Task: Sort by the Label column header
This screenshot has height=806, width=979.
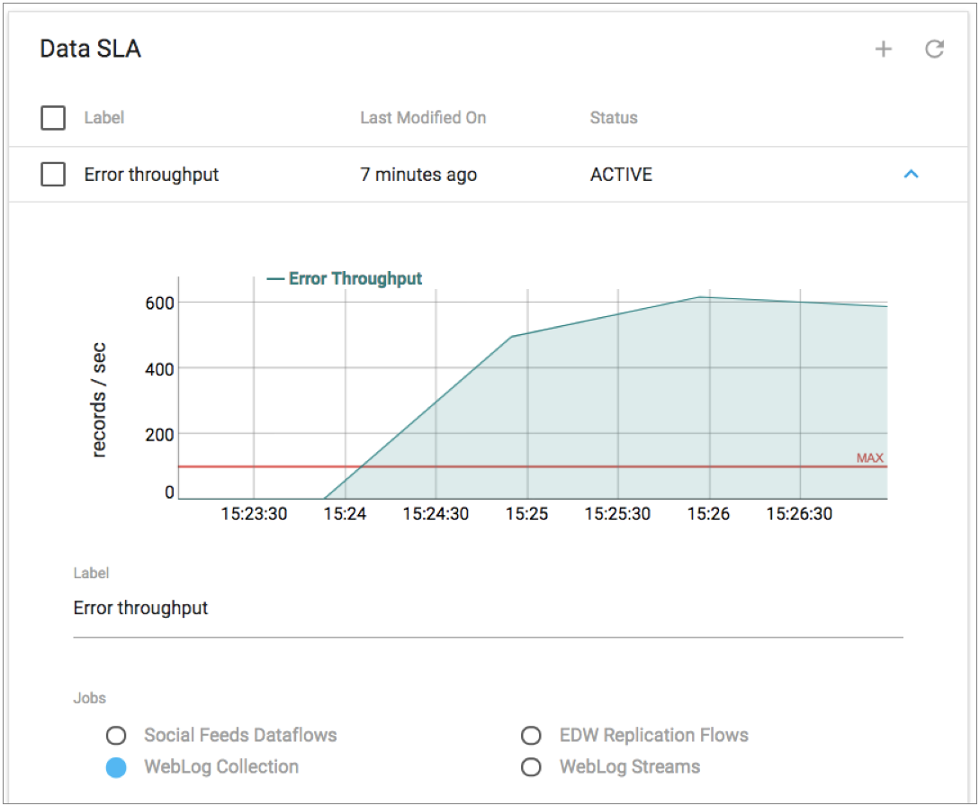Action: coord(103,118)
